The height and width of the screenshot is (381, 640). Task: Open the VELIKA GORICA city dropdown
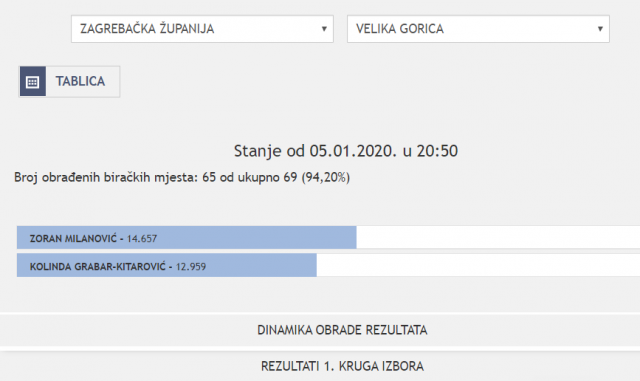(x=478, y=29)
